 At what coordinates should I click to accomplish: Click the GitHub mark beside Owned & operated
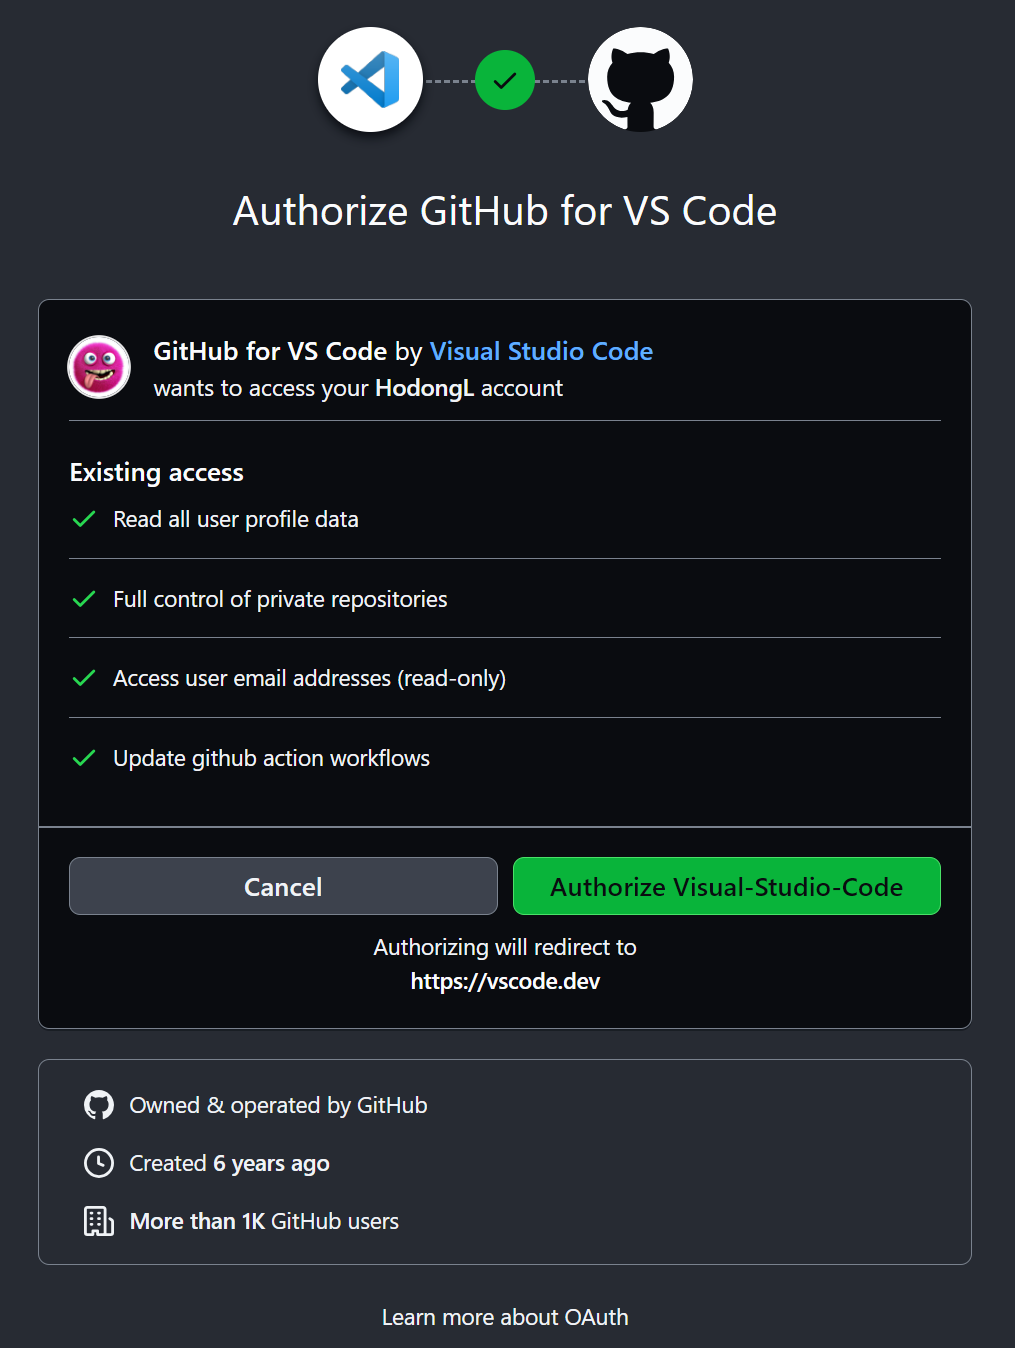click(99, 1105)
